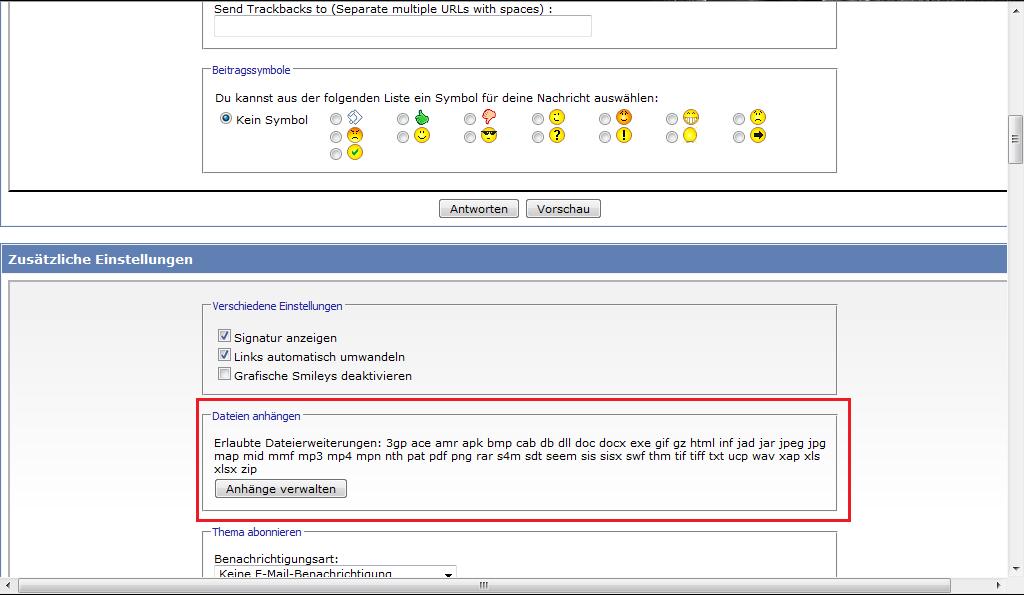Click the 'Verschiedene Einstellungen' legend text

click(277, 306)
